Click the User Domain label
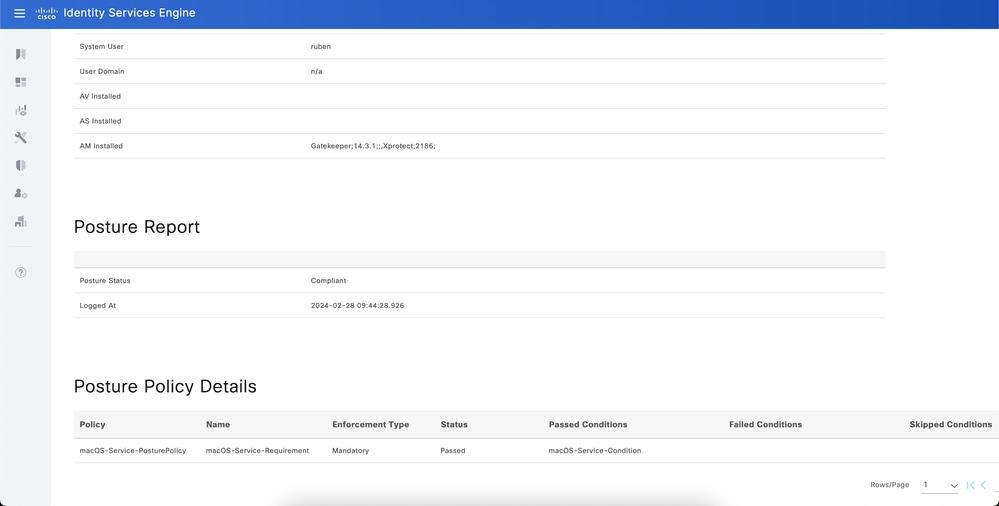Screen dimensions: 999x506 pos(102,71)
